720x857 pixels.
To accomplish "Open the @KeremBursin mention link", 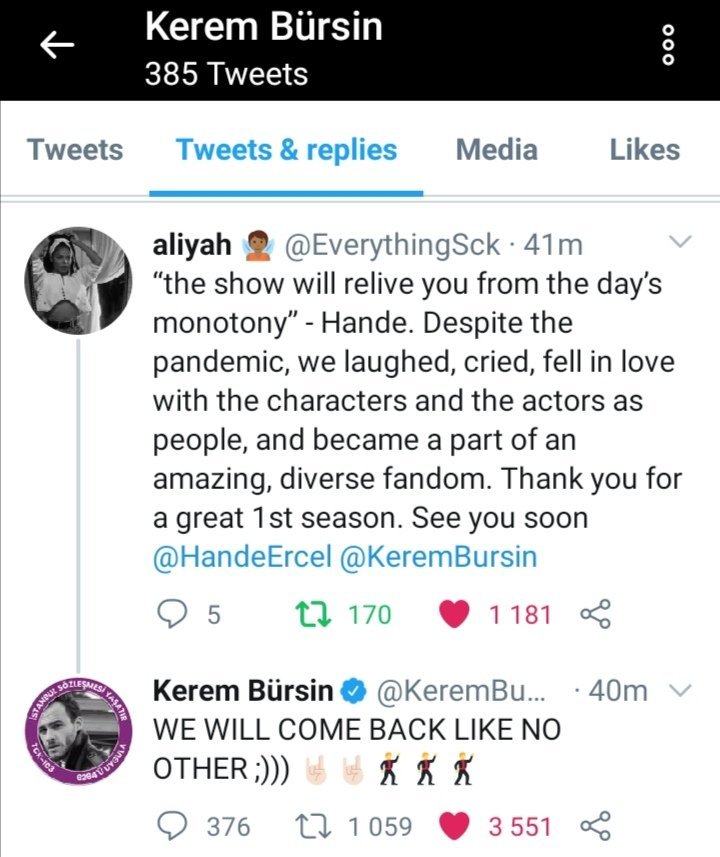I will (x=438, y=557).
